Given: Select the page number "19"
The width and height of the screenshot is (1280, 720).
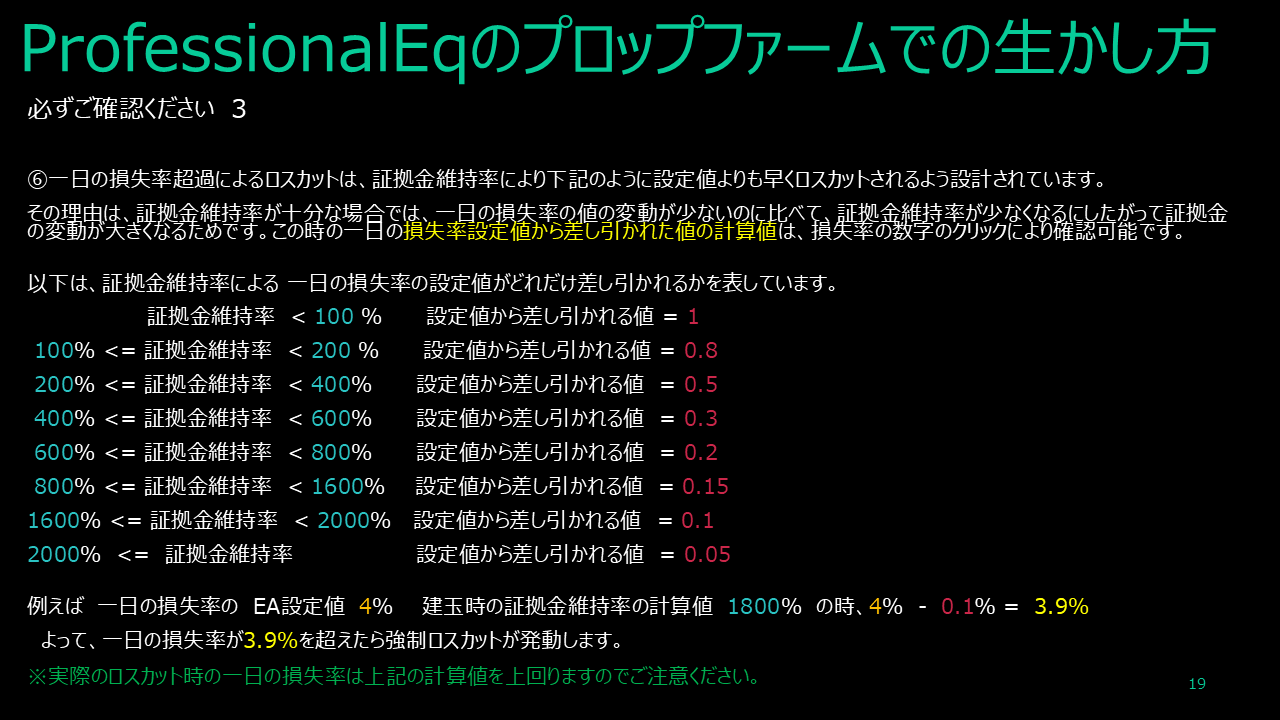Looking at the screenshot, I should tap(1197, 684).
